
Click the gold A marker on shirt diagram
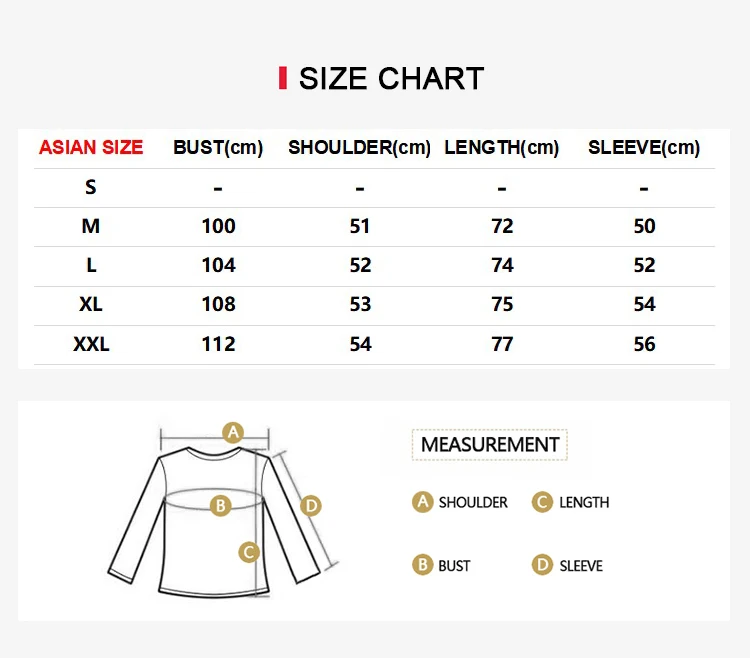(233, 432)
